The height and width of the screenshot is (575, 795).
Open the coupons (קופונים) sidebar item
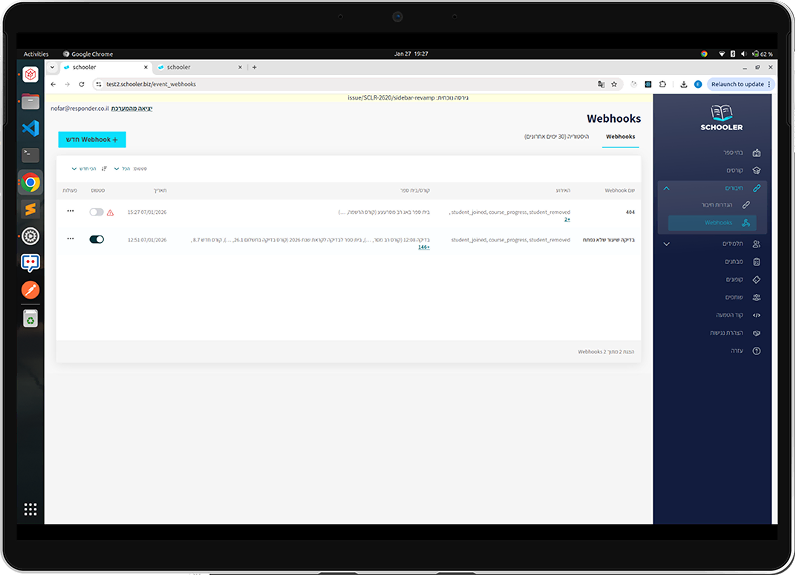(742, 279)
